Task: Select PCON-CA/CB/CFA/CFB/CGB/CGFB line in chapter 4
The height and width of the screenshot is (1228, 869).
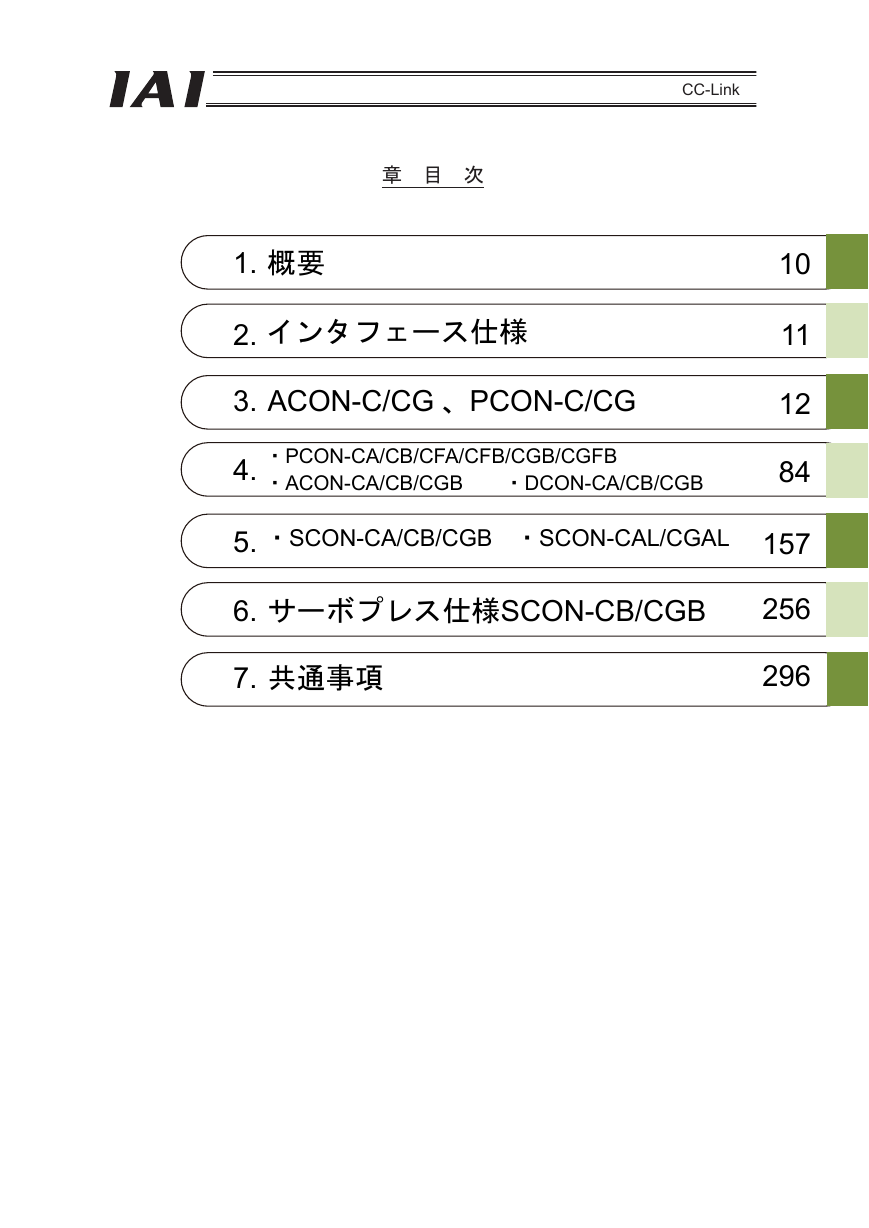Action: [445, 457]
